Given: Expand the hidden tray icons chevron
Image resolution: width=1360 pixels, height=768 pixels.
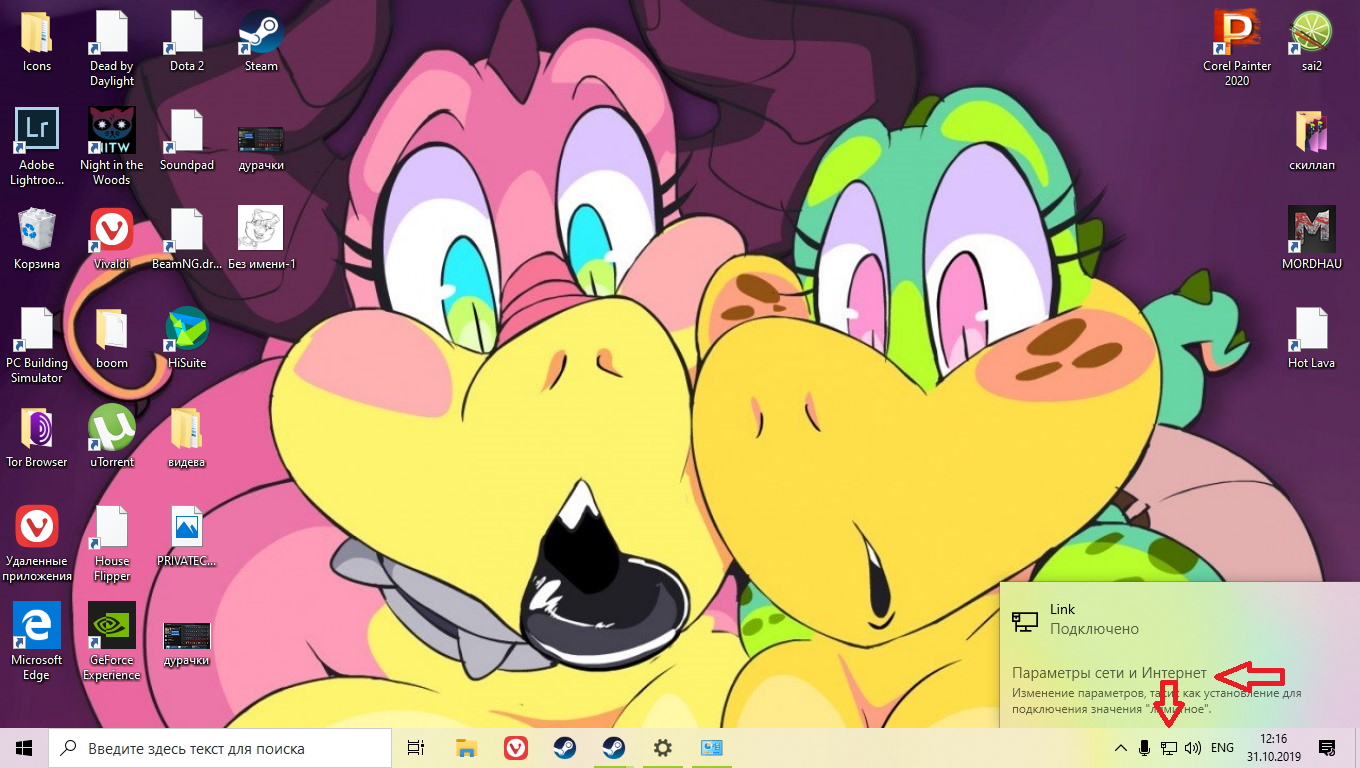Looking at the screenshot, I should pos(1120,748).
